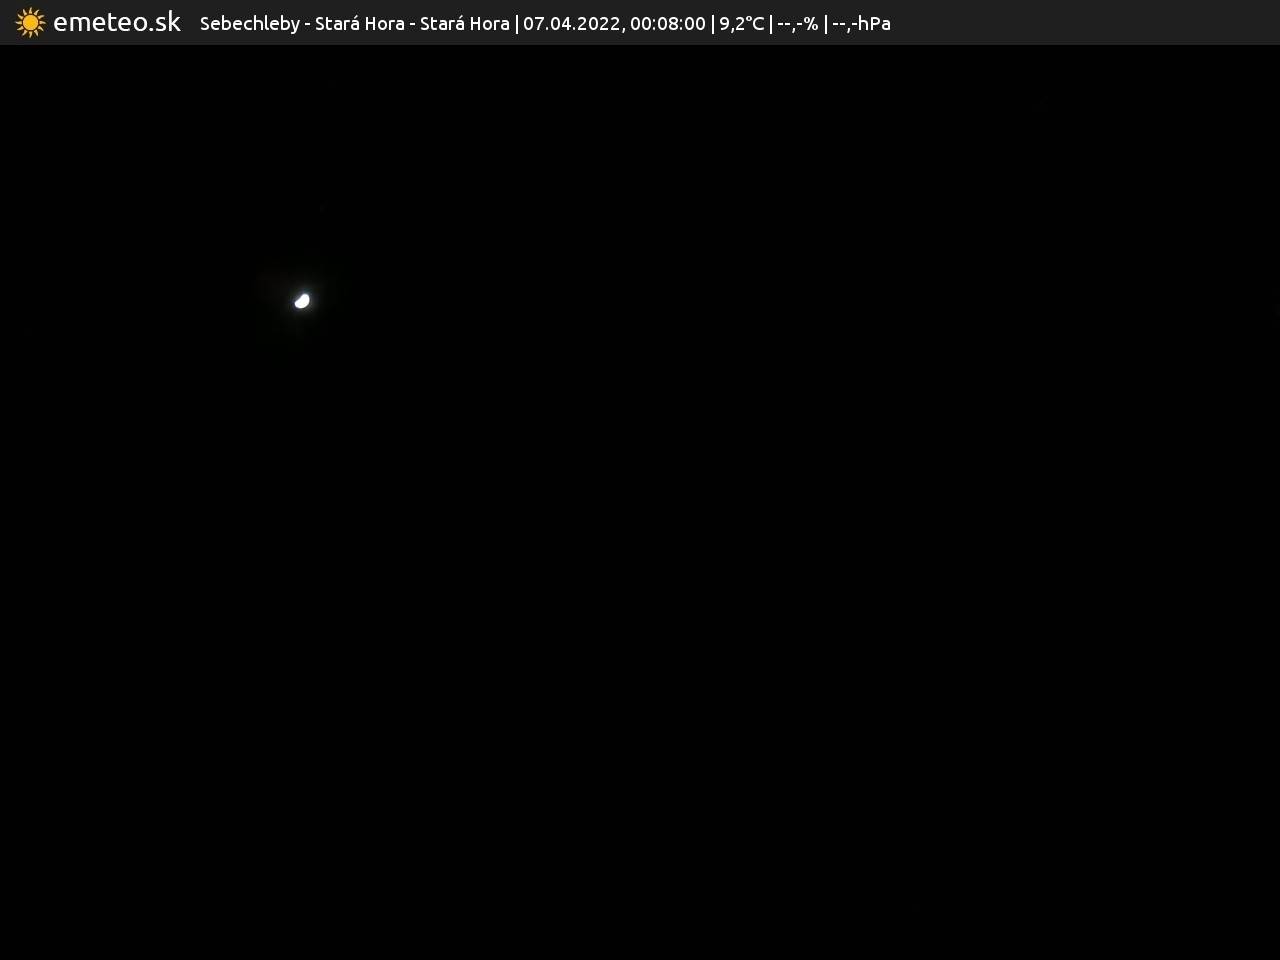This screenshot has width=1280, height=960.
Task: Click the pipe separator before the date
Action: pyautogui.click(x=517, y=23)
